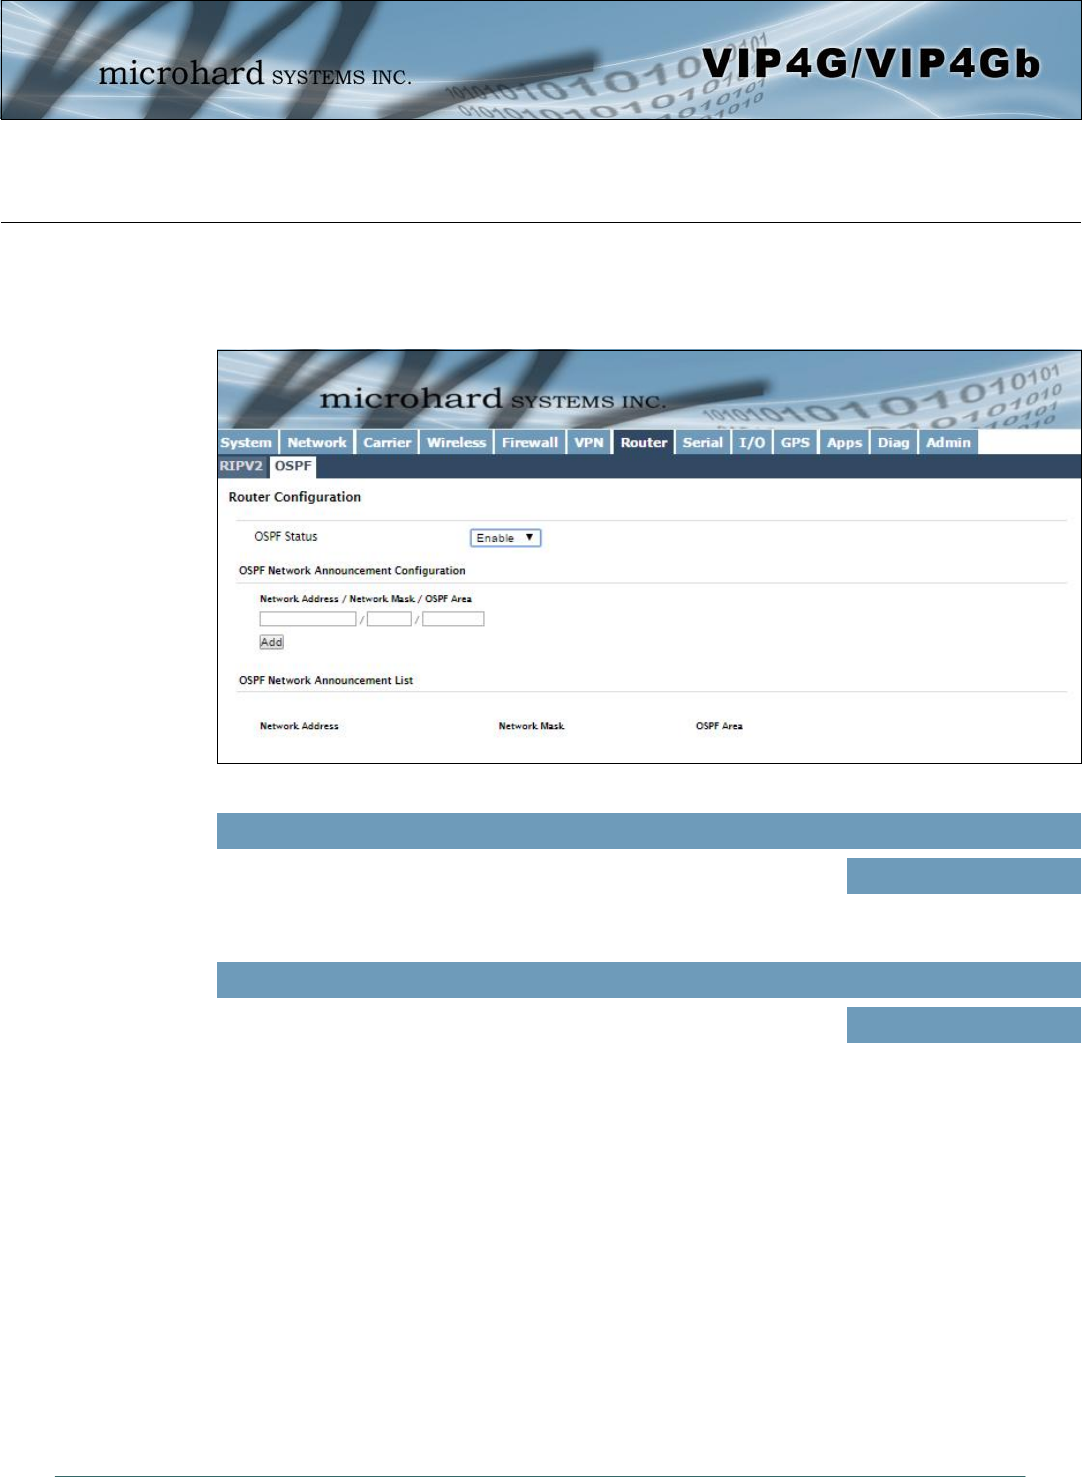
Task: Go to the Diag tab
Action: pyautogui.click(x=894, y=442)
